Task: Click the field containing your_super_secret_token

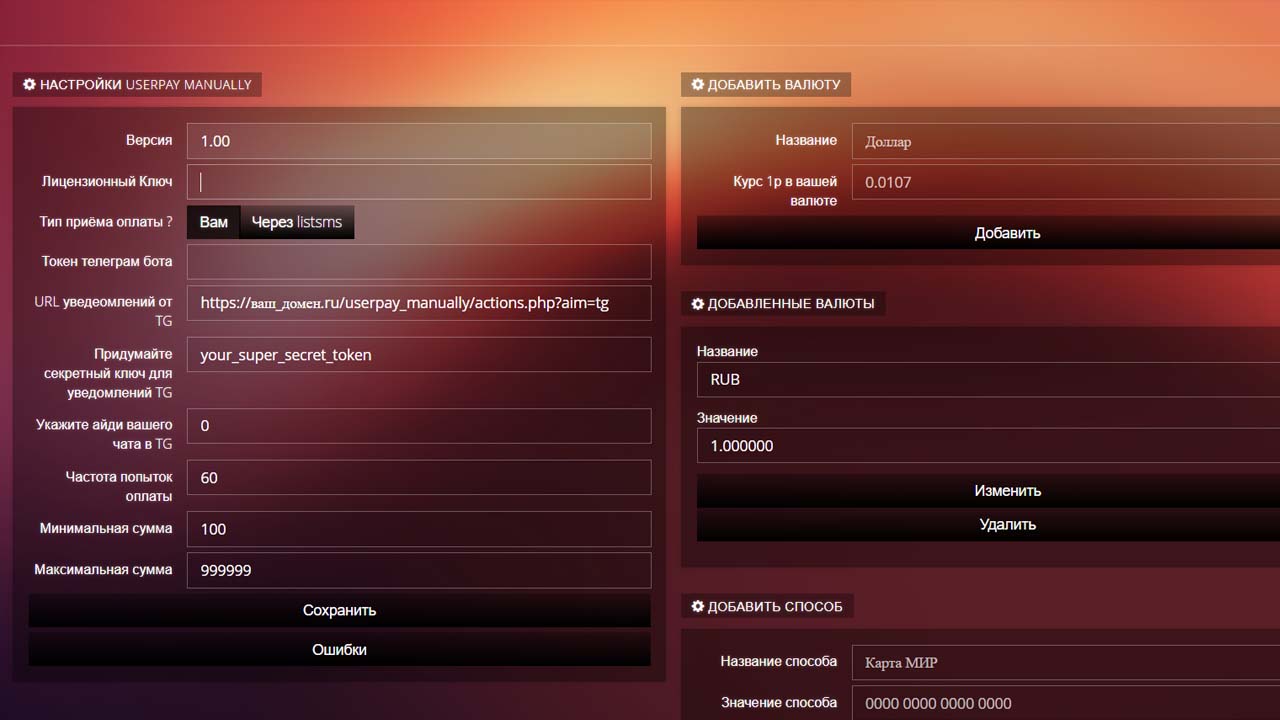Action: coord(419,355)
